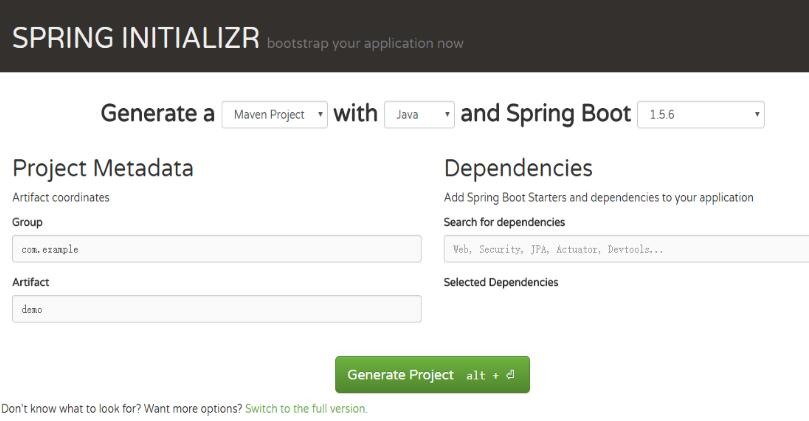Image resolution: width=809 pixels, height=421 pixels.
Task: Open the Maven Project type dropdown
Action: tap(274, 115)
